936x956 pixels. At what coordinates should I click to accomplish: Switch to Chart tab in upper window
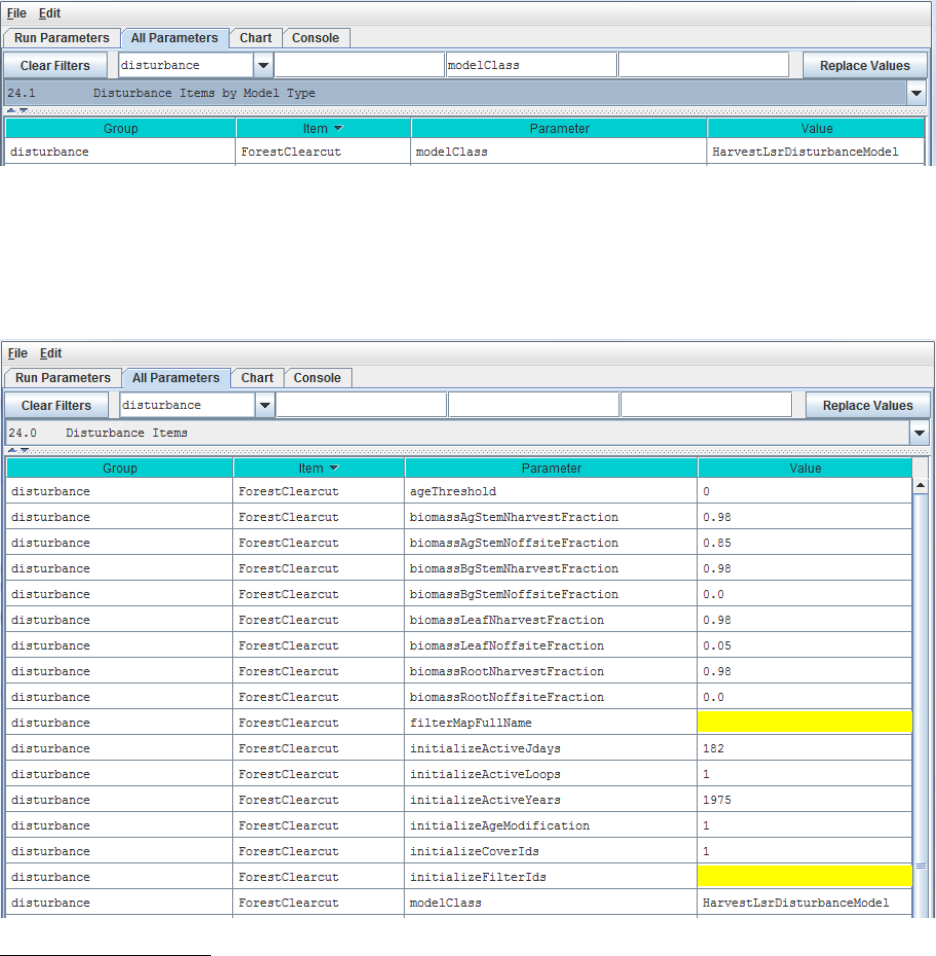[x=255, y=38]
